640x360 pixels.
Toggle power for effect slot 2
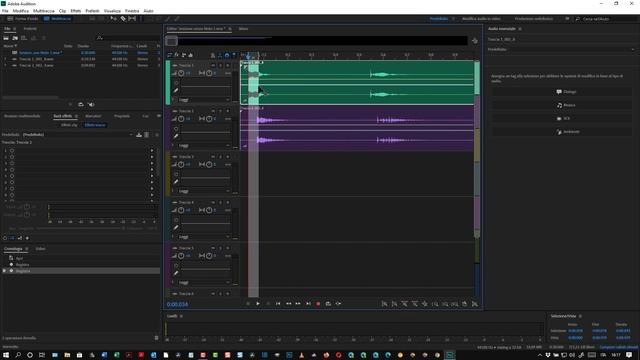coord(12,157)
